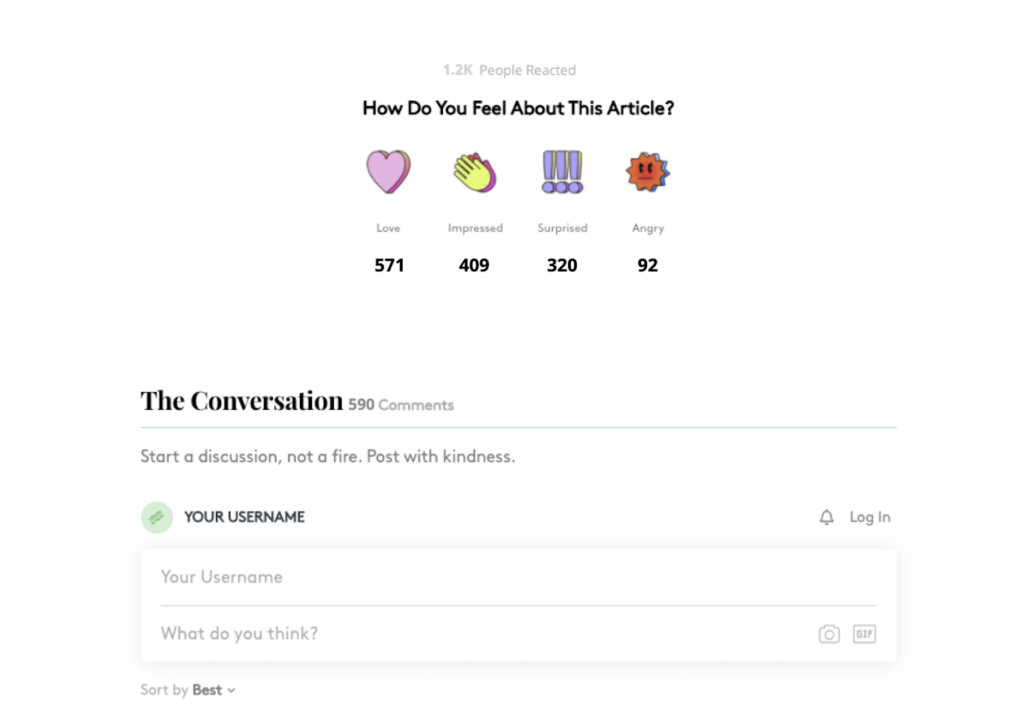
Task: Open notifications via the bell icon
Action: [x=827, y=517]
